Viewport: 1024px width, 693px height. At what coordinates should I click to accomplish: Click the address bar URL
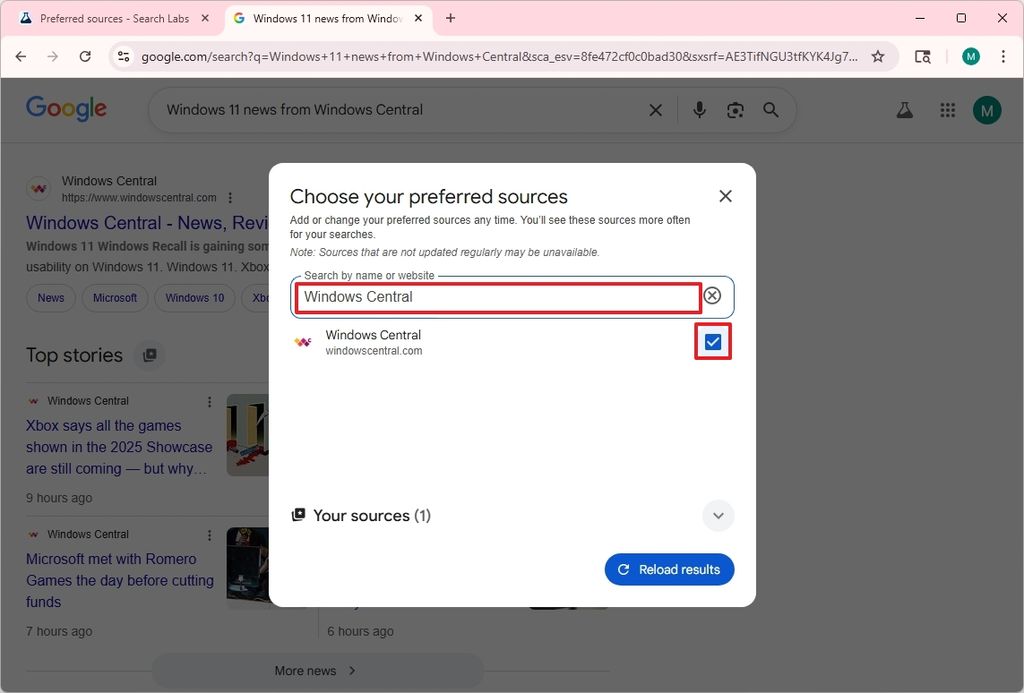[499, 57]
